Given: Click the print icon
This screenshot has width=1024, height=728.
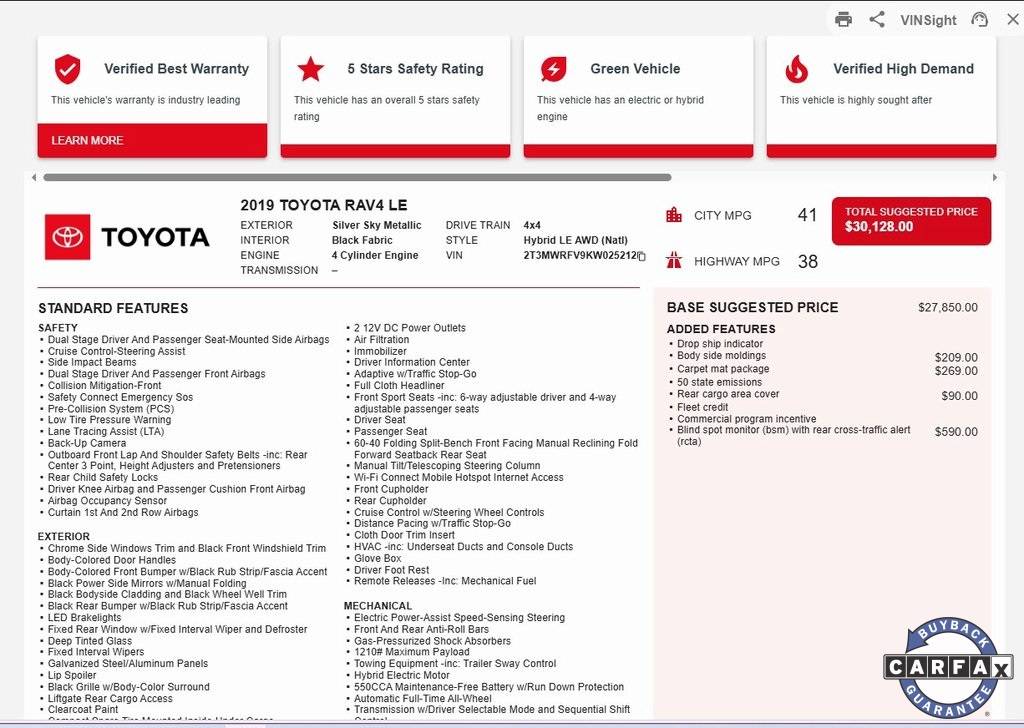Looking at the screenshot, I should [843, 20].
